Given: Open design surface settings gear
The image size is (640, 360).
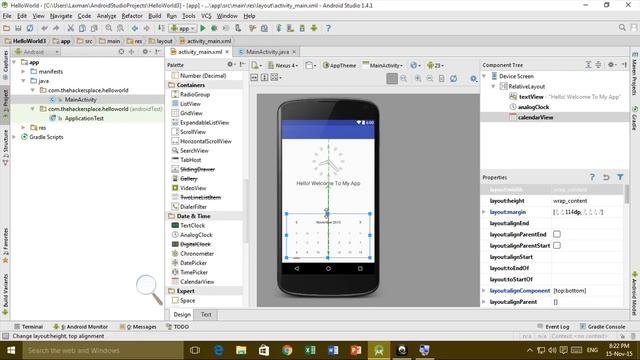Looking at the screenshot, I should click(473, 78).
